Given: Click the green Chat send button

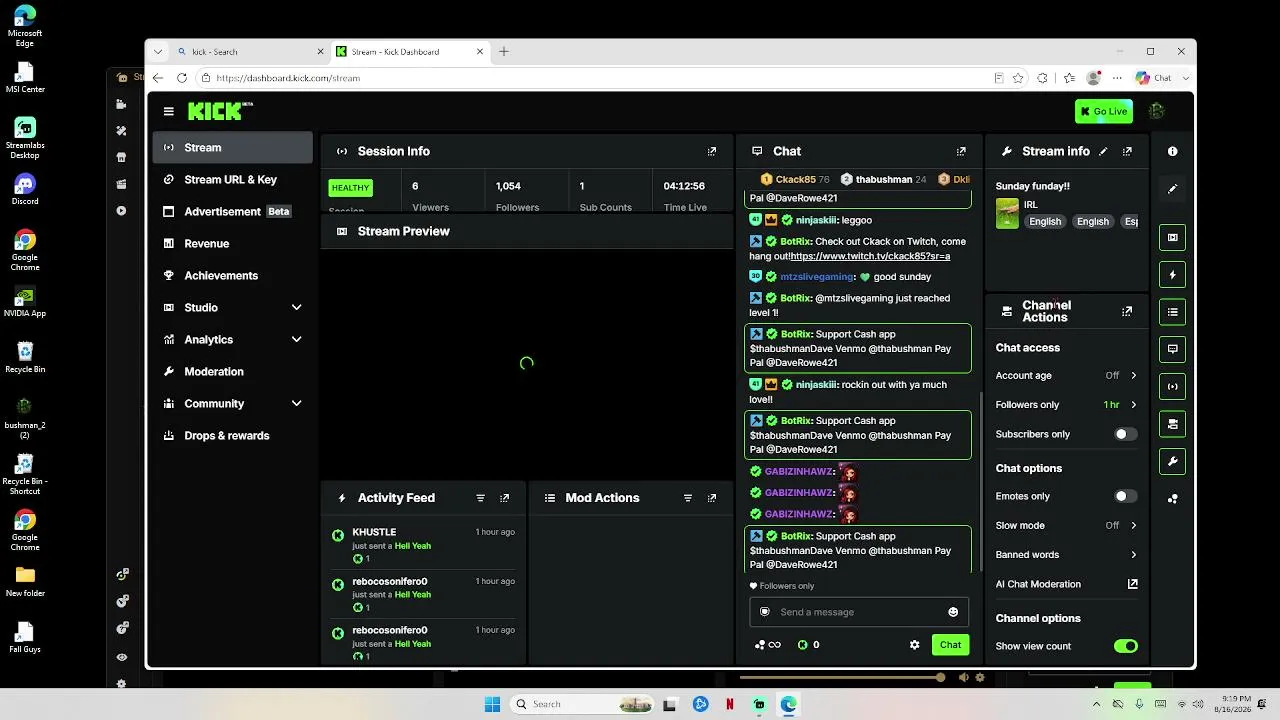Looking at the screenshot, I should coord(950,645).
